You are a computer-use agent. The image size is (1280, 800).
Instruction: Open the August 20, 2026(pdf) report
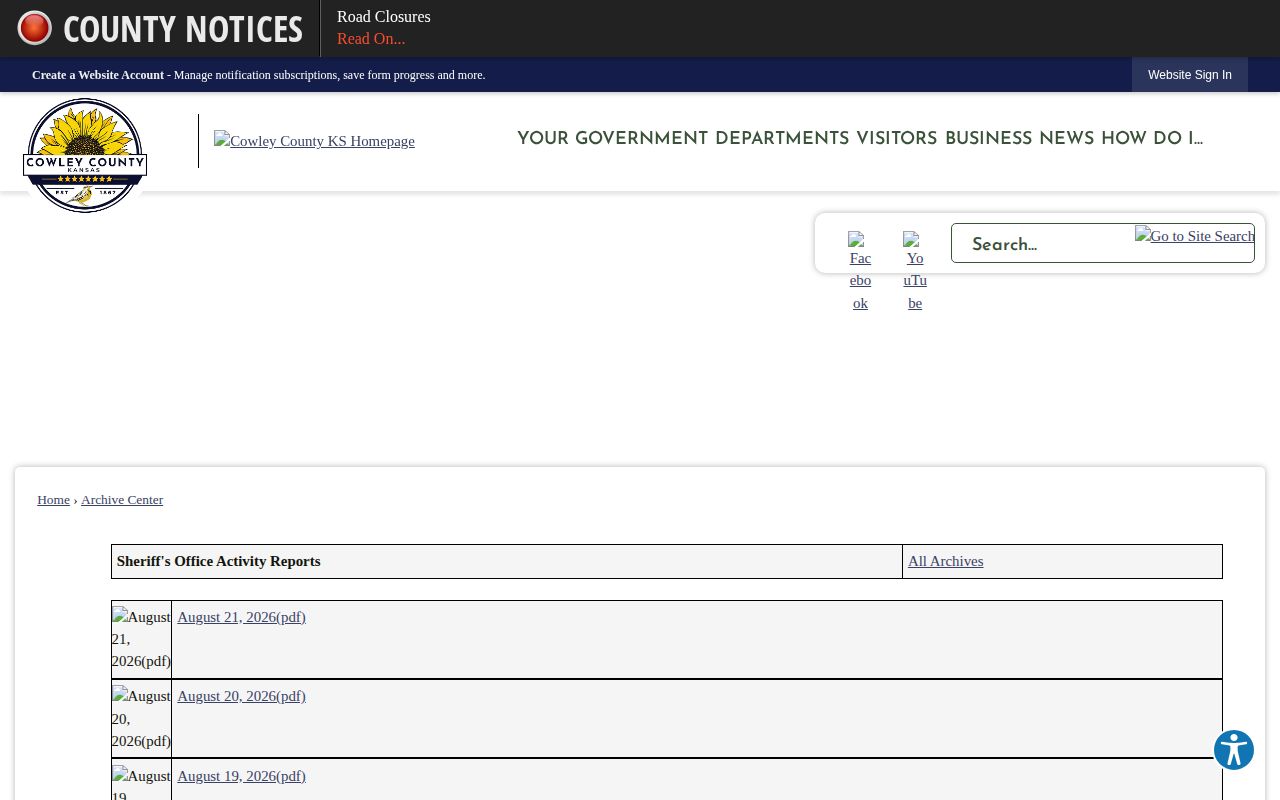click(241, 697)
